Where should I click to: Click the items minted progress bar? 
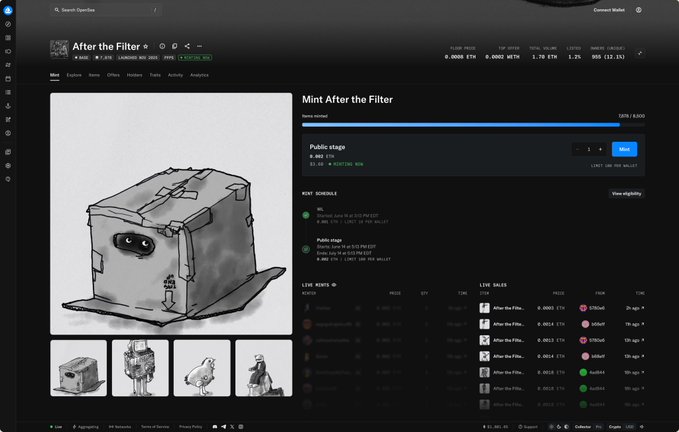pos(473,125)
